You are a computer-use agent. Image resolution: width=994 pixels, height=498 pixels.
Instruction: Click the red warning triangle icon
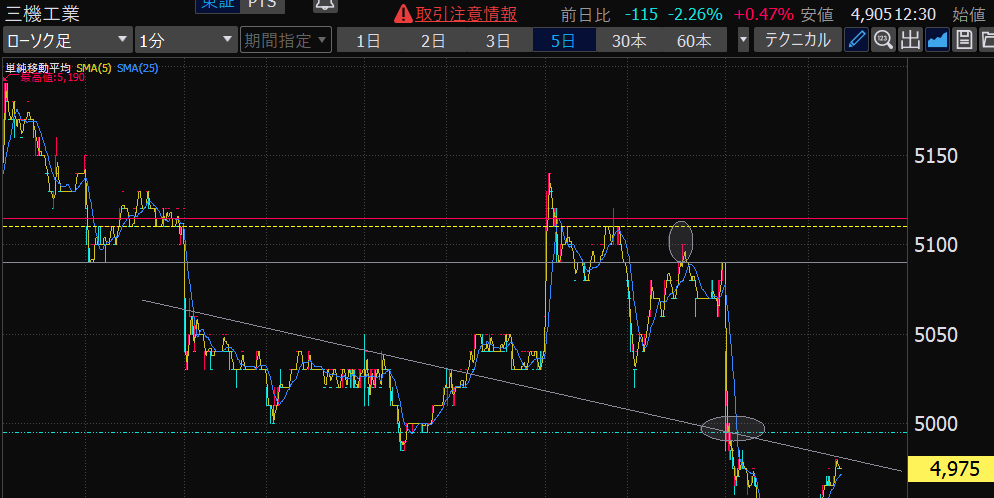[x=402, y=13]
